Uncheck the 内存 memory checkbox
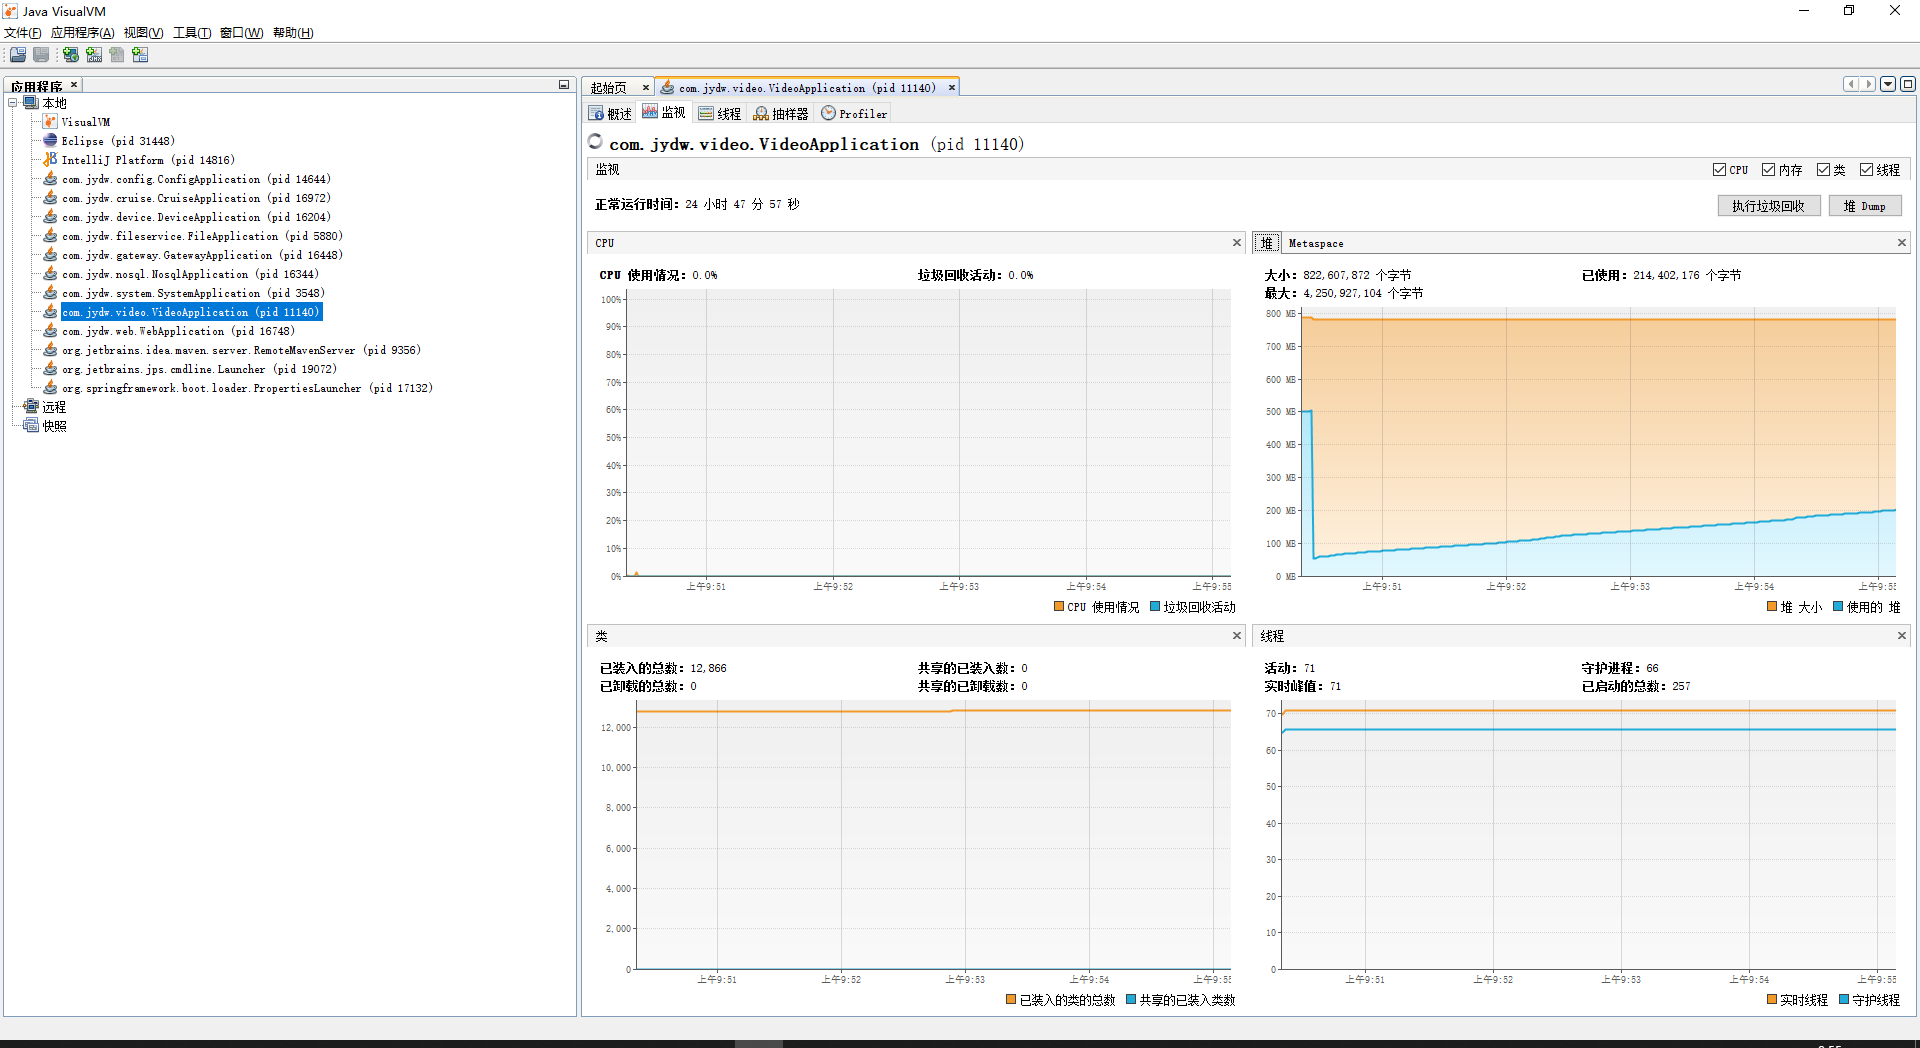This screenshot has height=1048, width=1920. tap(1768, 170)
